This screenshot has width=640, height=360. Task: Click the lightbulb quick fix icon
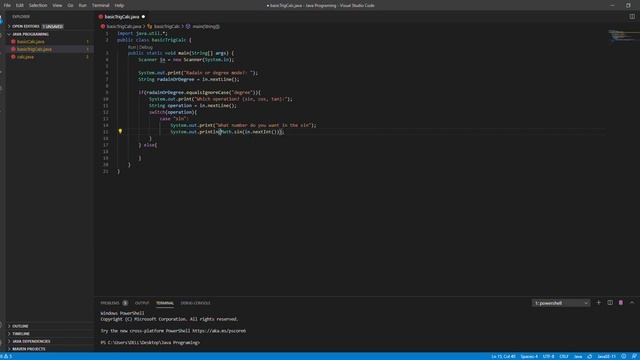coord(120,131)
